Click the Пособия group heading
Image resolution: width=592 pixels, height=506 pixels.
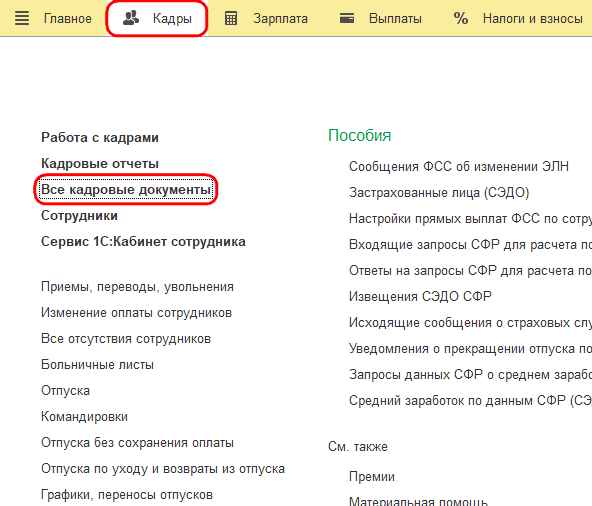(x=359, y=136)
